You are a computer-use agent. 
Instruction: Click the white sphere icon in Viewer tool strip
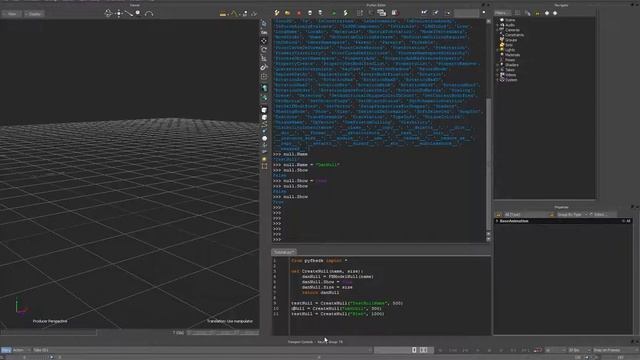click(264, 139)
